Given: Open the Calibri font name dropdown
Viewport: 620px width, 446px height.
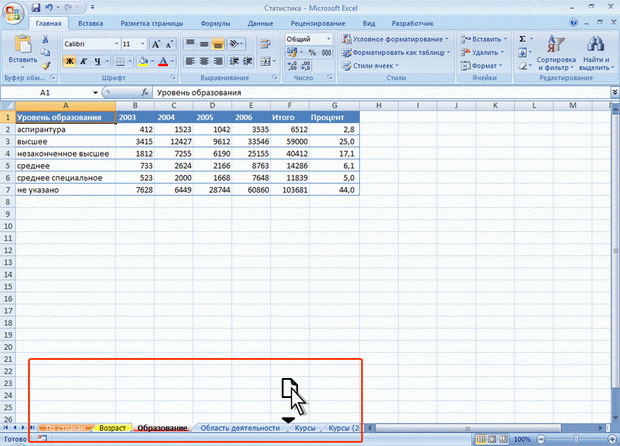Looking at the screenshot, I should click(x=117, y=44).
